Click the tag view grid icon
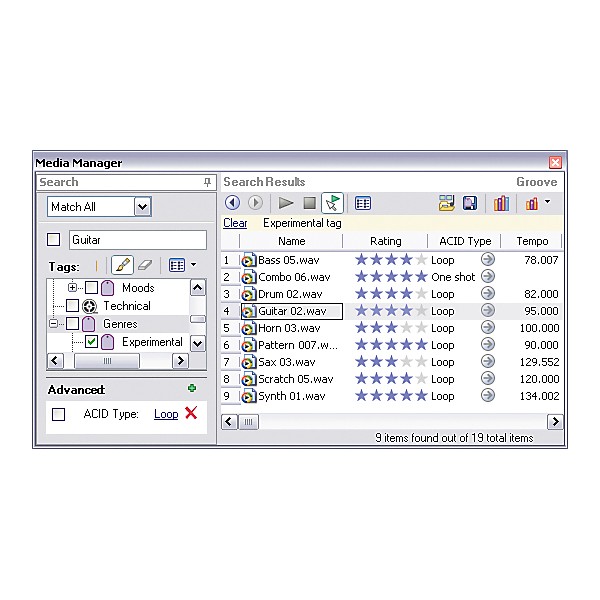The width and height of the screenshot is (600, 600). click(177, 265)
